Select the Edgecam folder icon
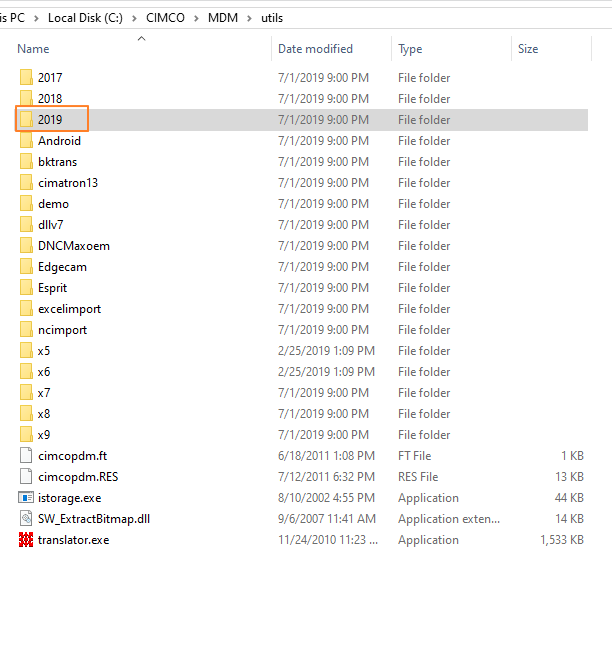The image size is (612, 659). tap(26, 266)
